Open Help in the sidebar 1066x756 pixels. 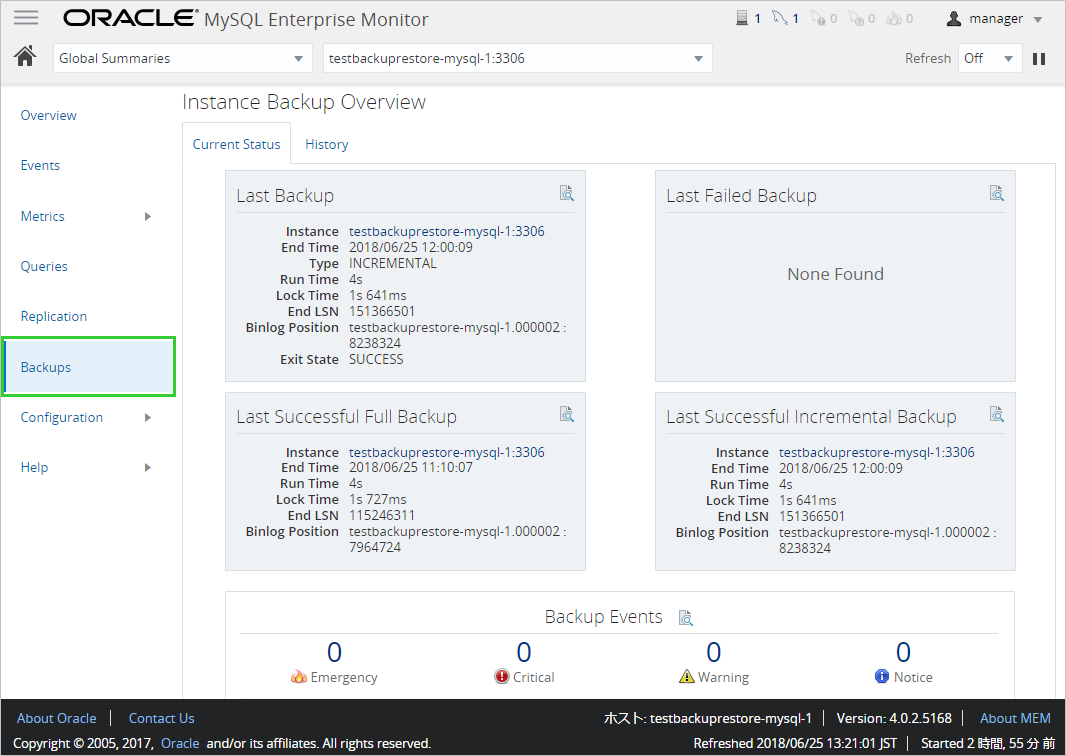point(34,467)
